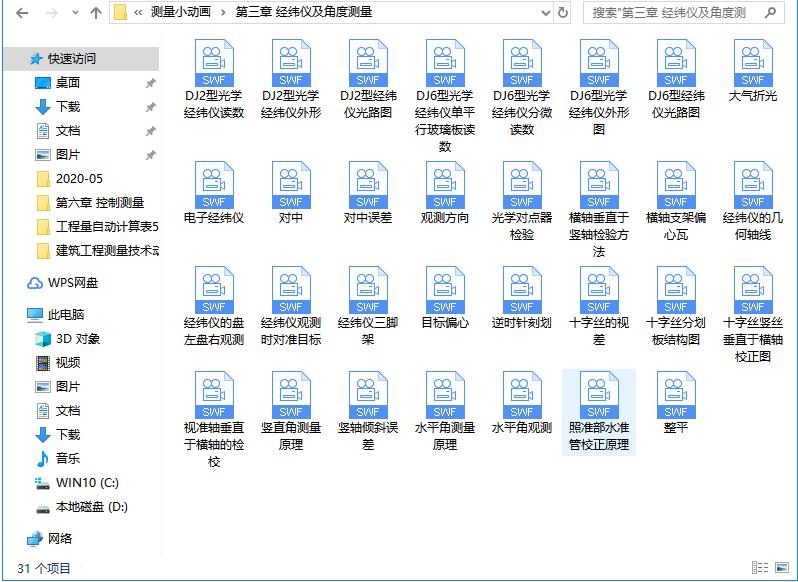The image size is (798, 582).
Task: Go back with the Back arrow
Action: pyautogui.click(x=22, y=13)
